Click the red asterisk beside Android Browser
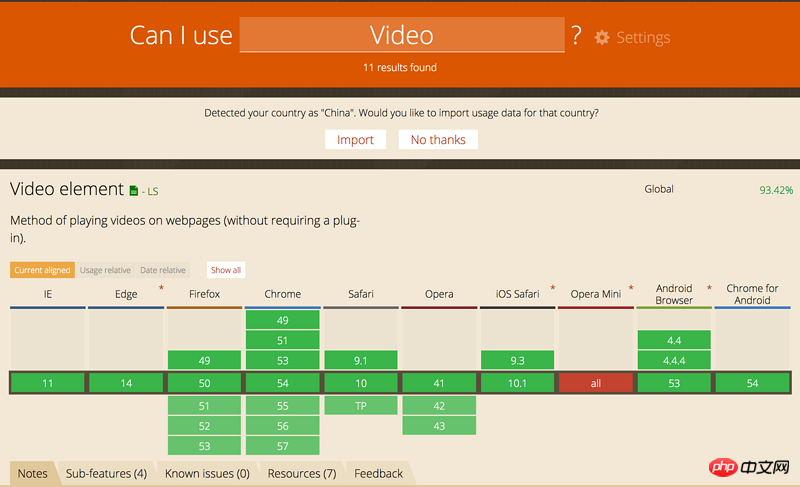The width and height of the screenshot is (800, 487). (709, 288)
